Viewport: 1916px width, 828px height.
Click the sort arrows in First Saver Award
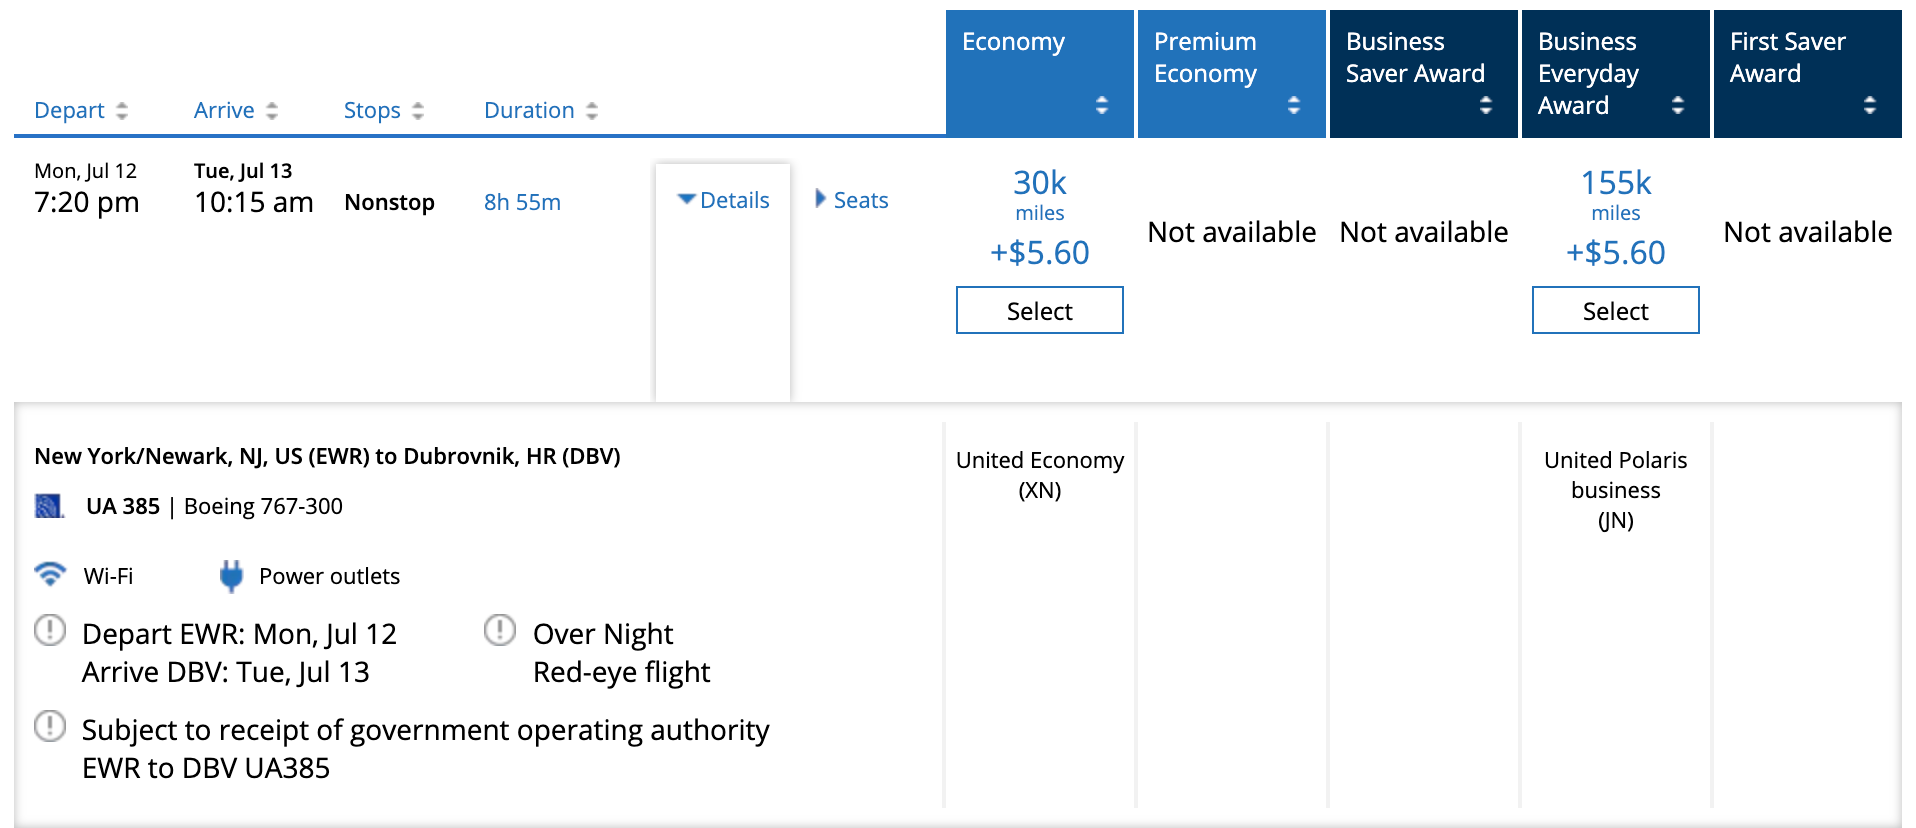tap(1869, 105)
